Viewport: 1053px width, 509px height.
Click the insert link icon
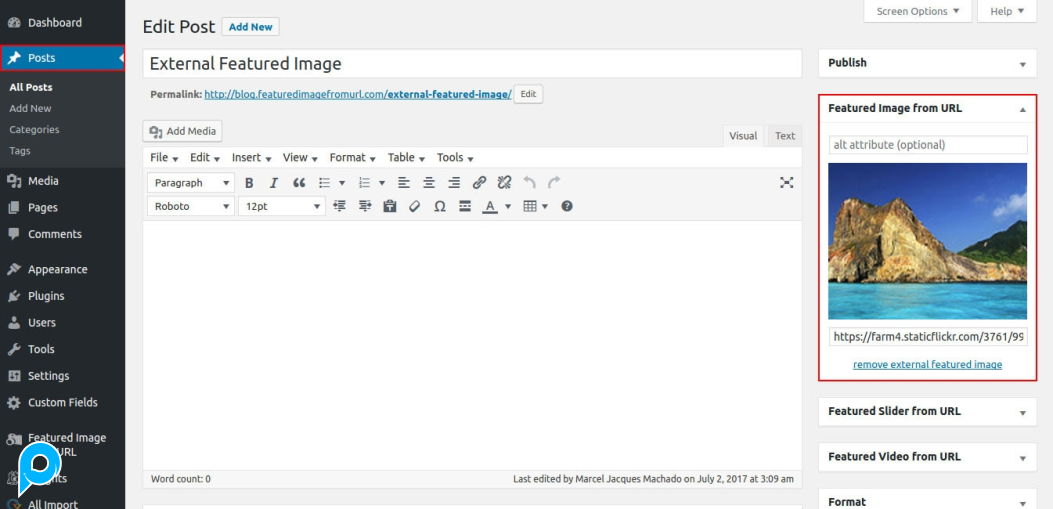point(479,183)
